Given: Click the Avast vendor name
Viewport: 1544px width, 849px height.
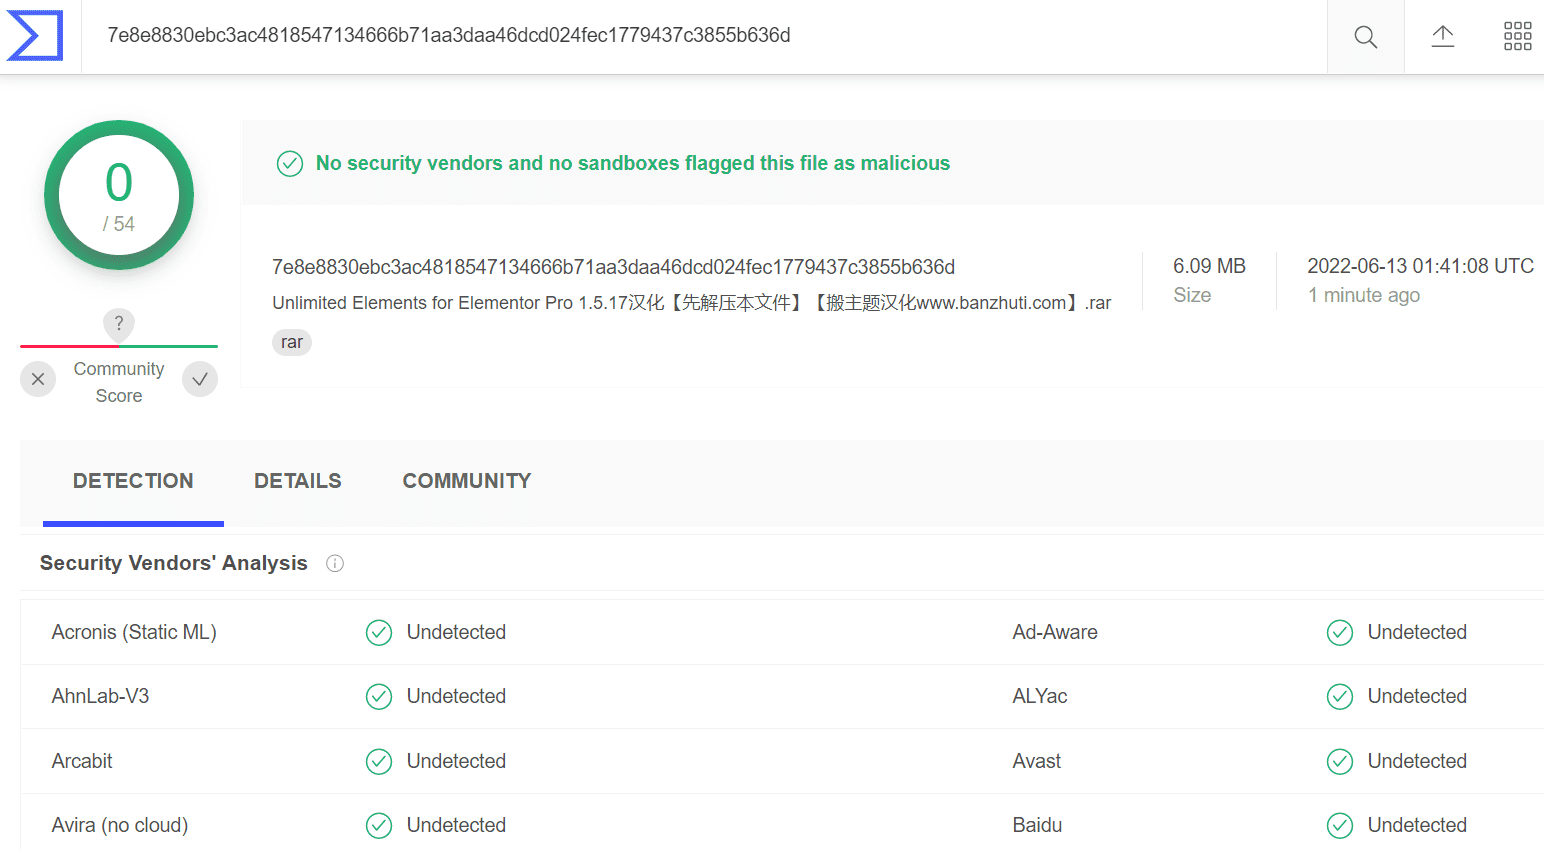Looking at the screenshot, I should (1037, 761).
